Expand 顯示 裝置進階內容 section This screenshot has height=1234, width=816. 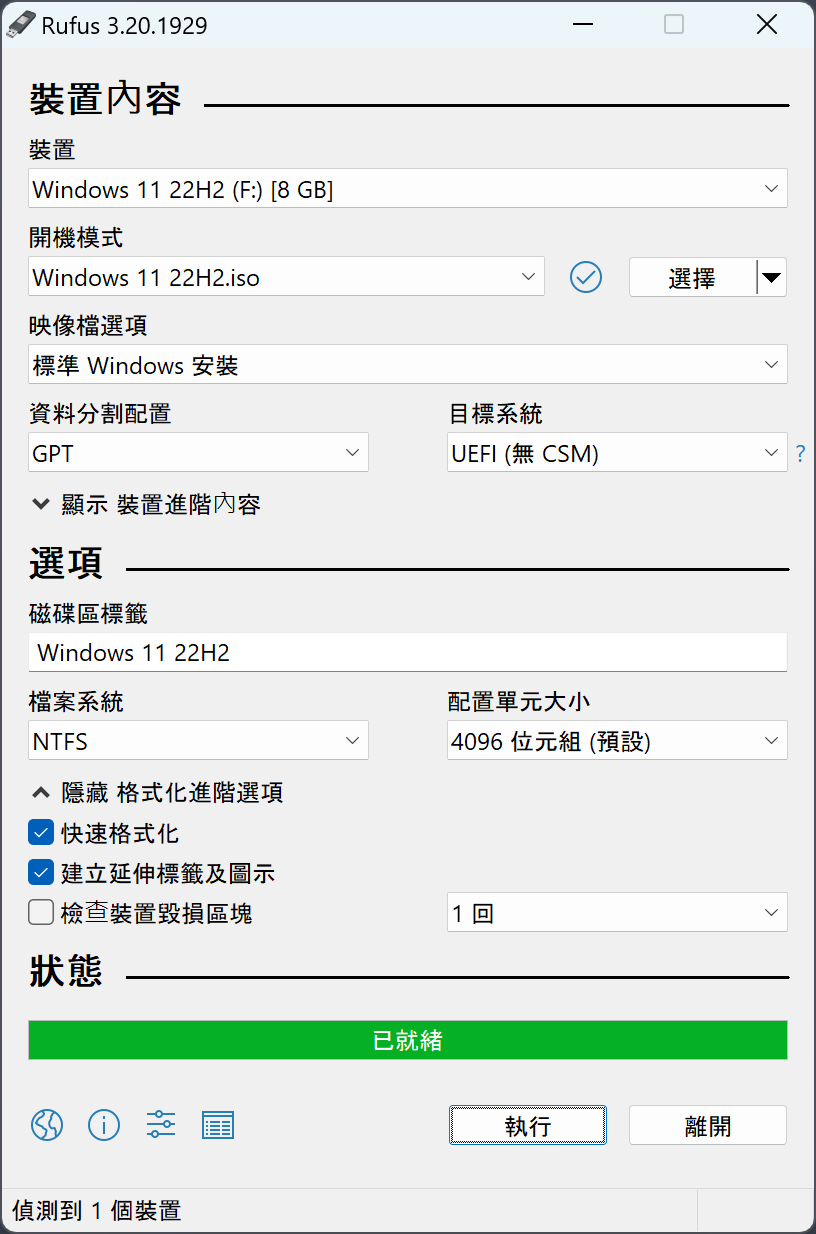click(146, 504)
